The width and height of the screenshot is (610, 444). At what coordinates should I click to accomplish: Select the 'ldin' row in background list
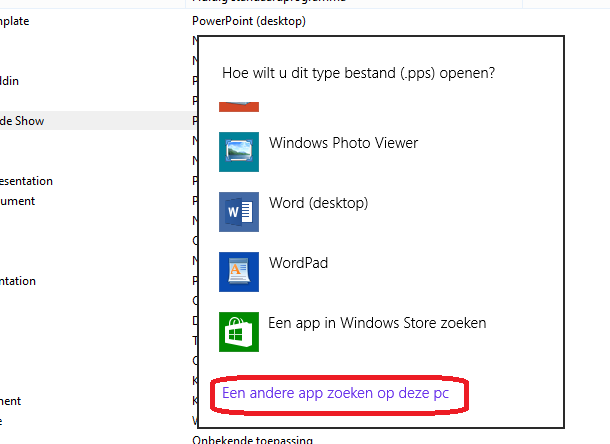pos(9,81)
